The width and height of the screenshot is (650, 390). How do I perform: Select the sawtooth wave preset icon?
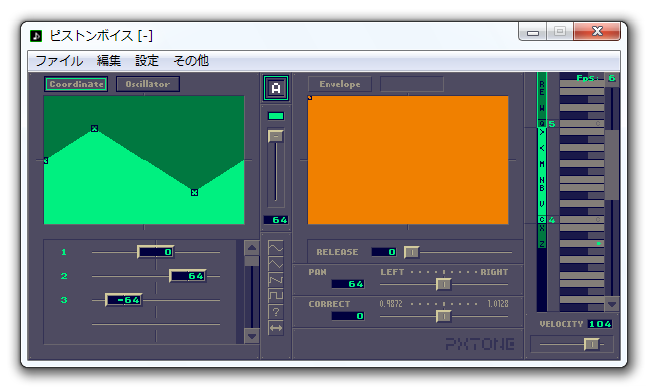(x=276, y=280)
